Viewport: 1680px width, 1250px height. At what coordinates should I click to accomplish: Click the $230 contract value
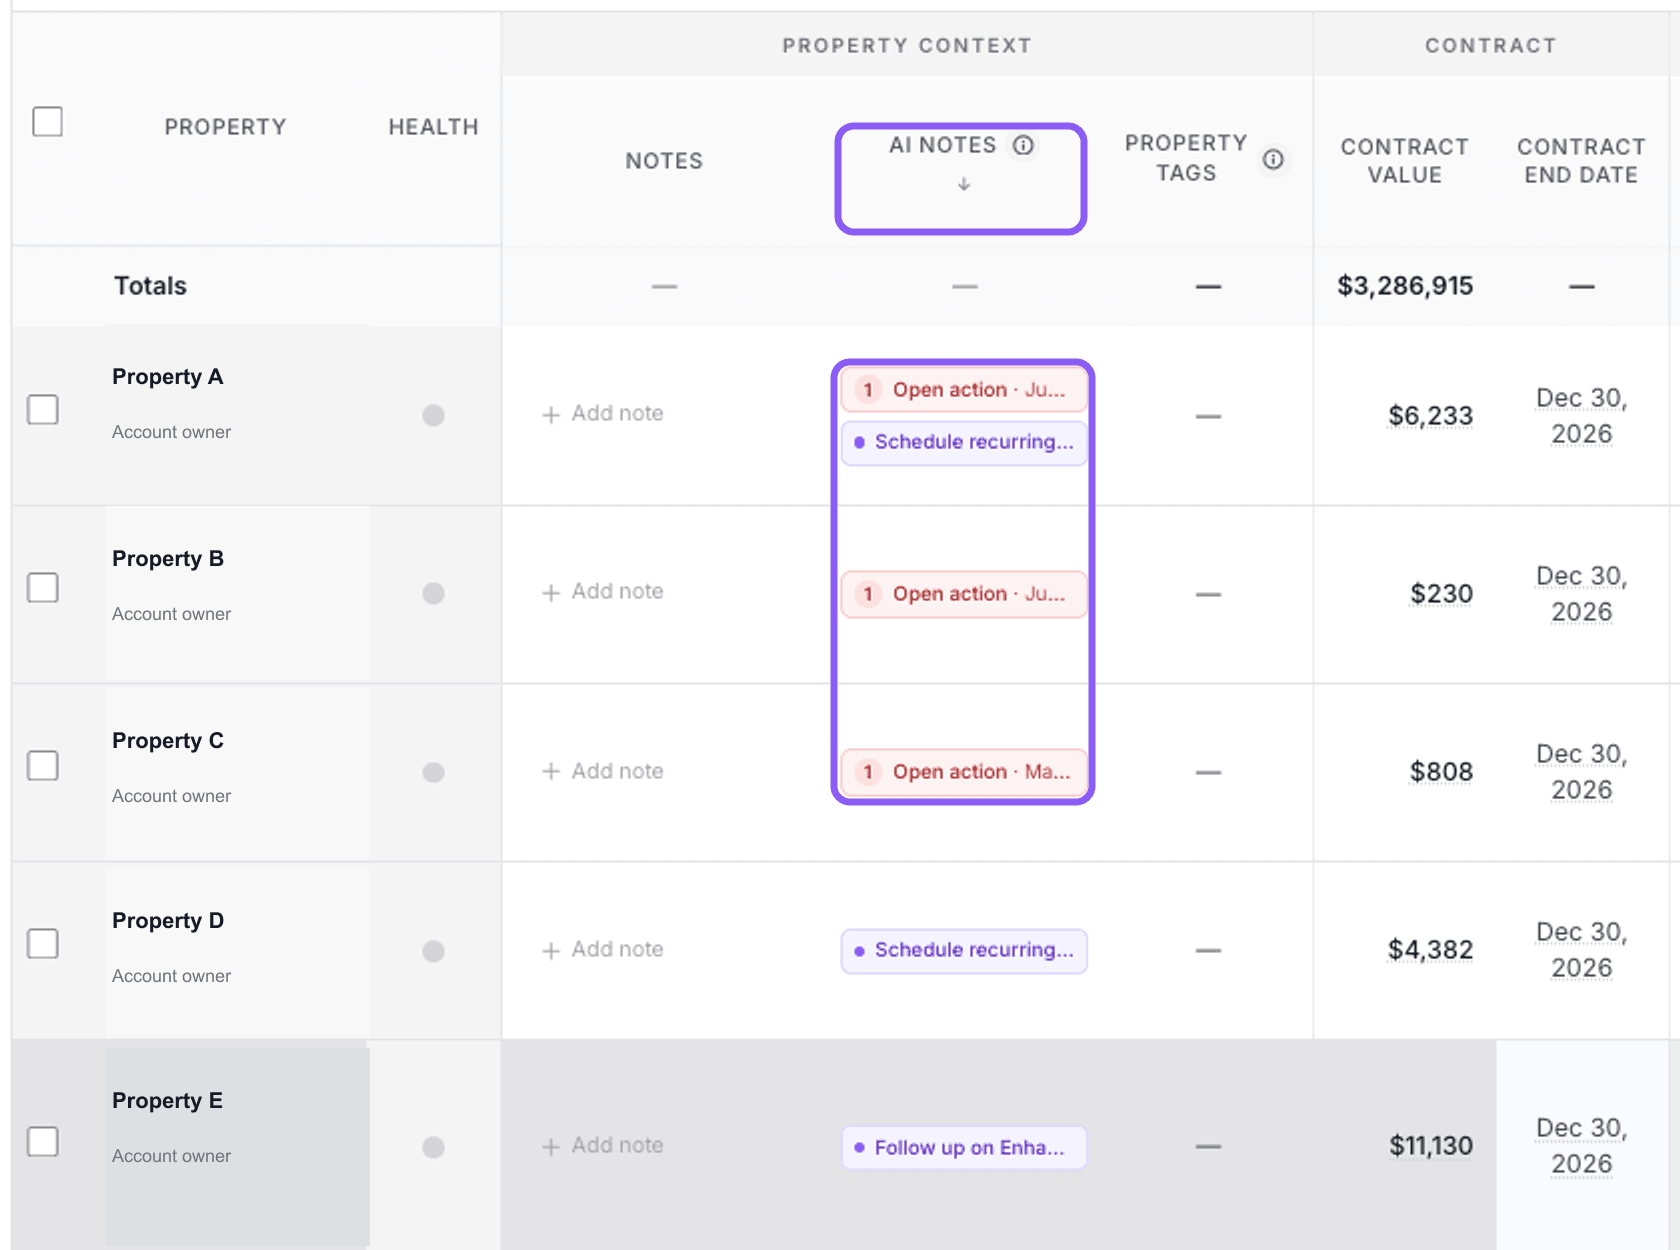coord(1441,594)
